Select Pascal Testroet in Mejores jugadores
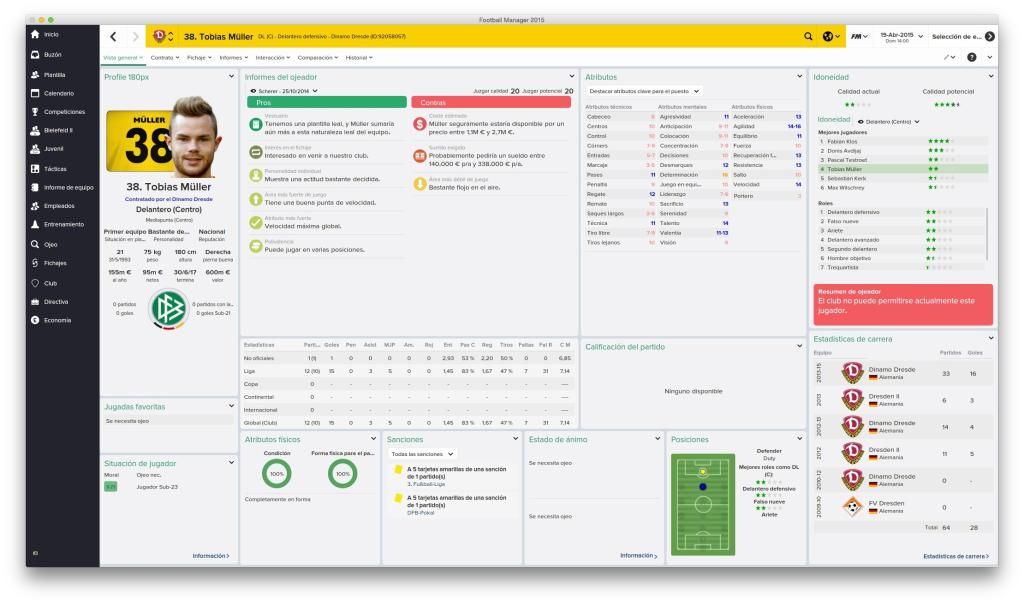 point(903,160)
